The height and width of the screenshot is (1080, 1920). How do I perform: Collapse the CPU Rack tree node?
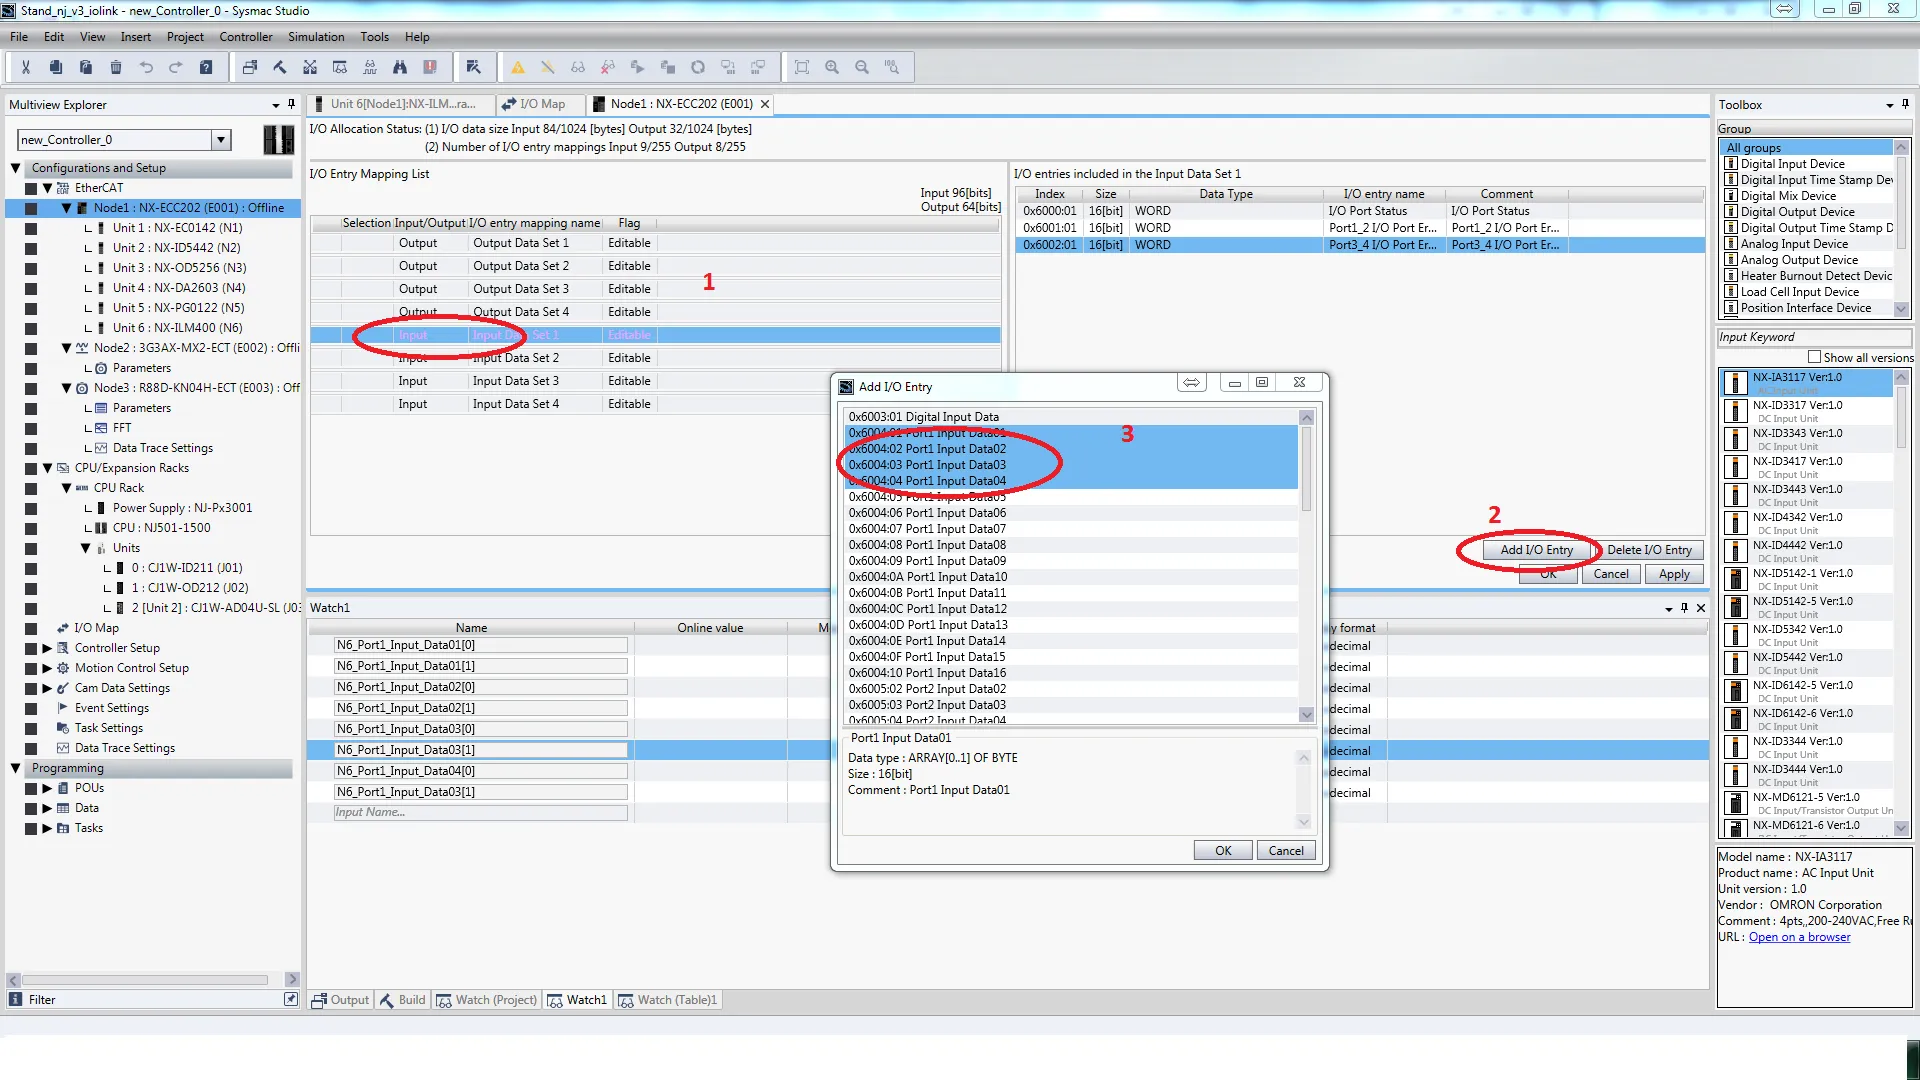(x=66, y=488)
